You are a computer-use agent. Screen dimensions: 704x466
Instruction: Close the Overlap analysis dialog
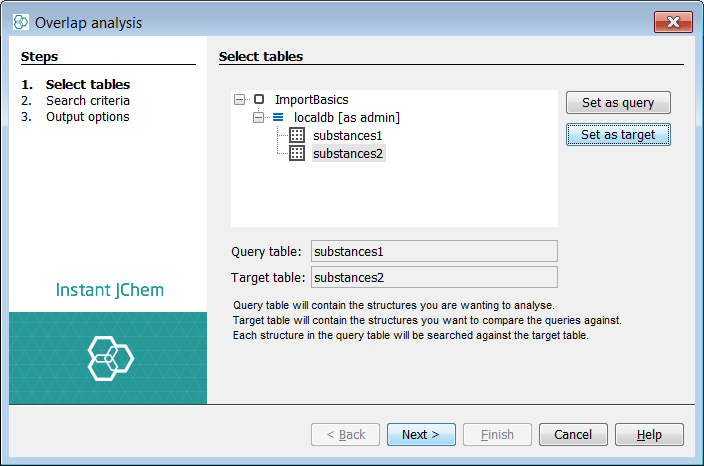click(x=674, y=22)
